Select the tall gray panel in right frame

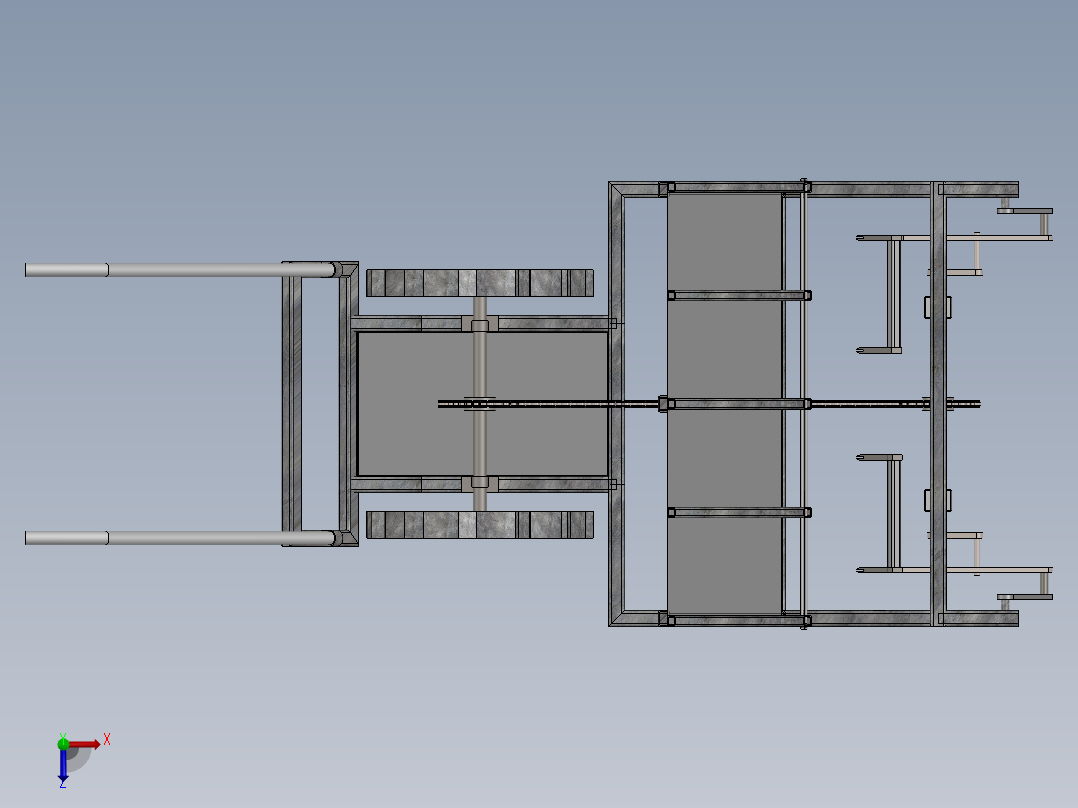click(725, 404)
